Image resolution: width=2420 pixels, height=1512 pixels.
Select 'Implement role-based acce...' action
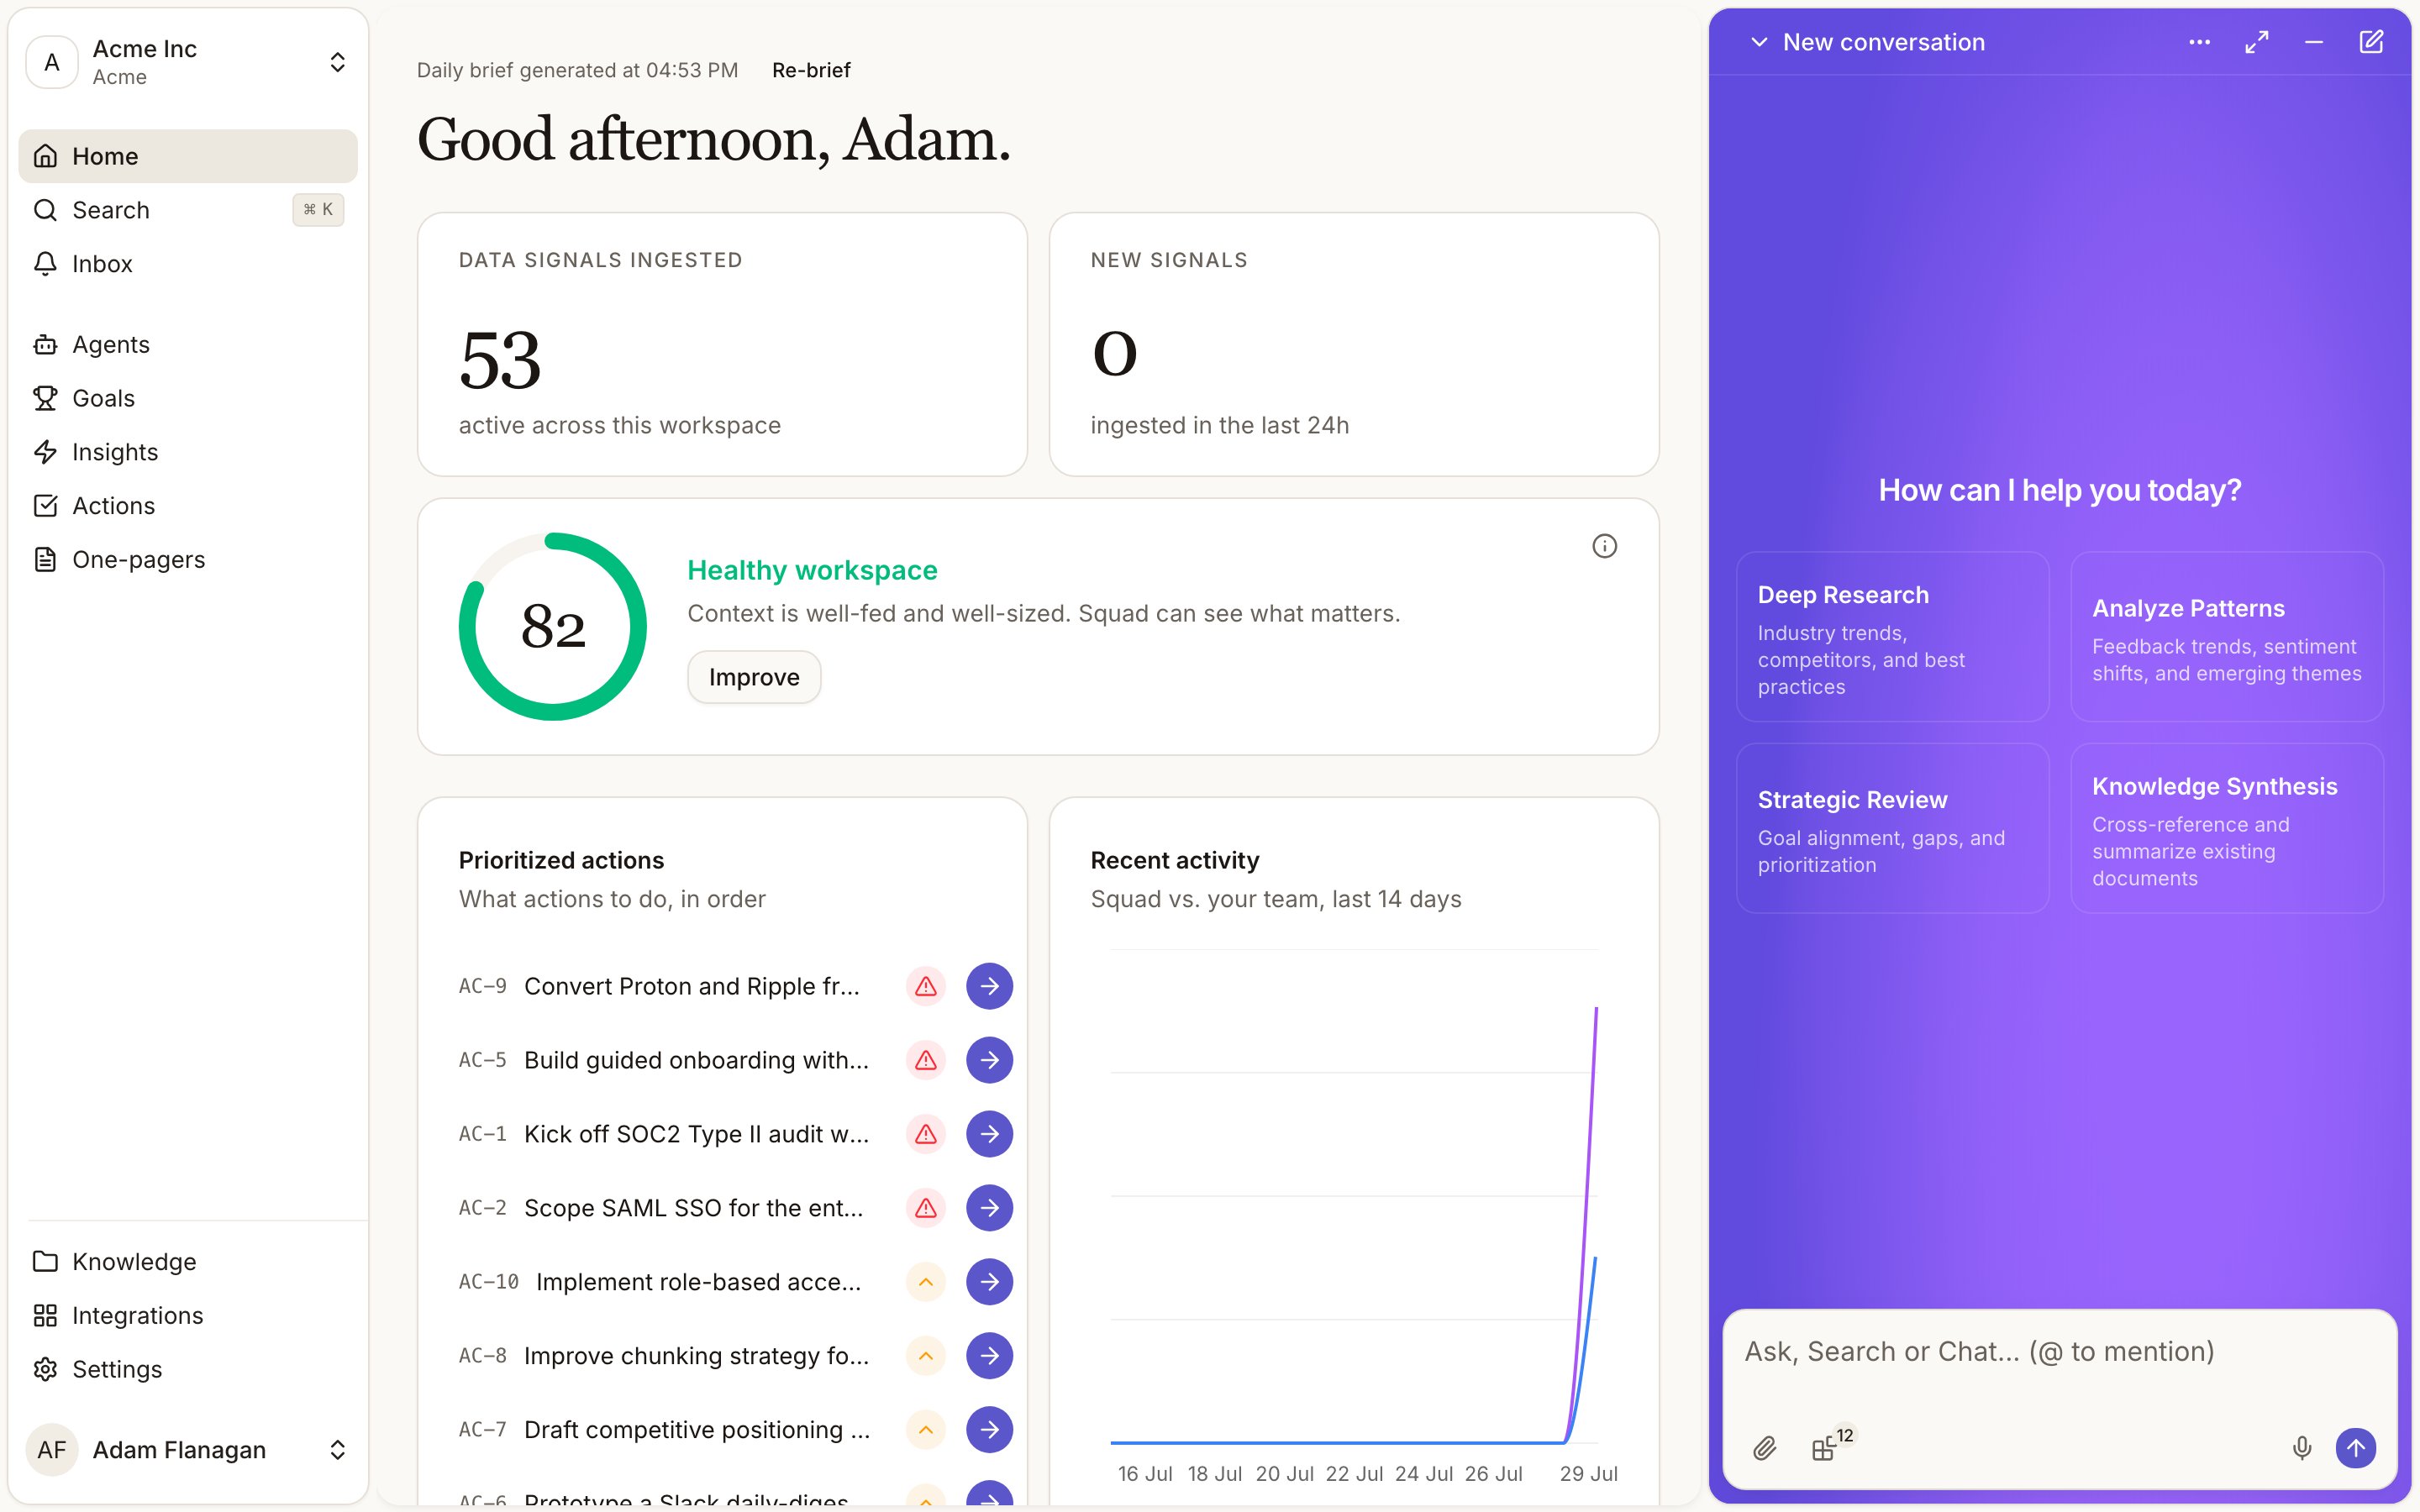tap(699, 1282)
